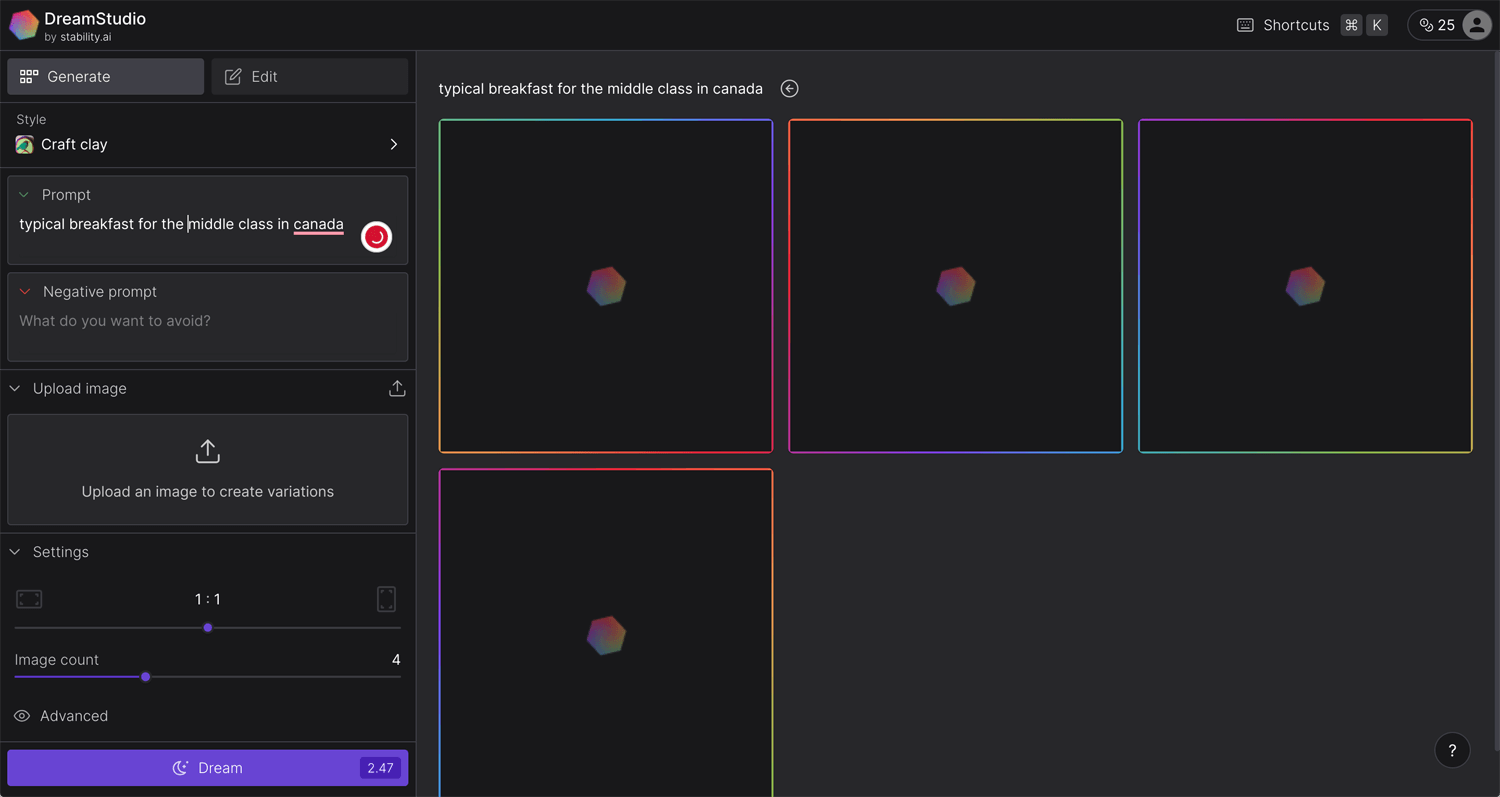Click the DreamStudio hexagon logo
The height and width of the screenshot is (797, 1500).
click(24, 25)
